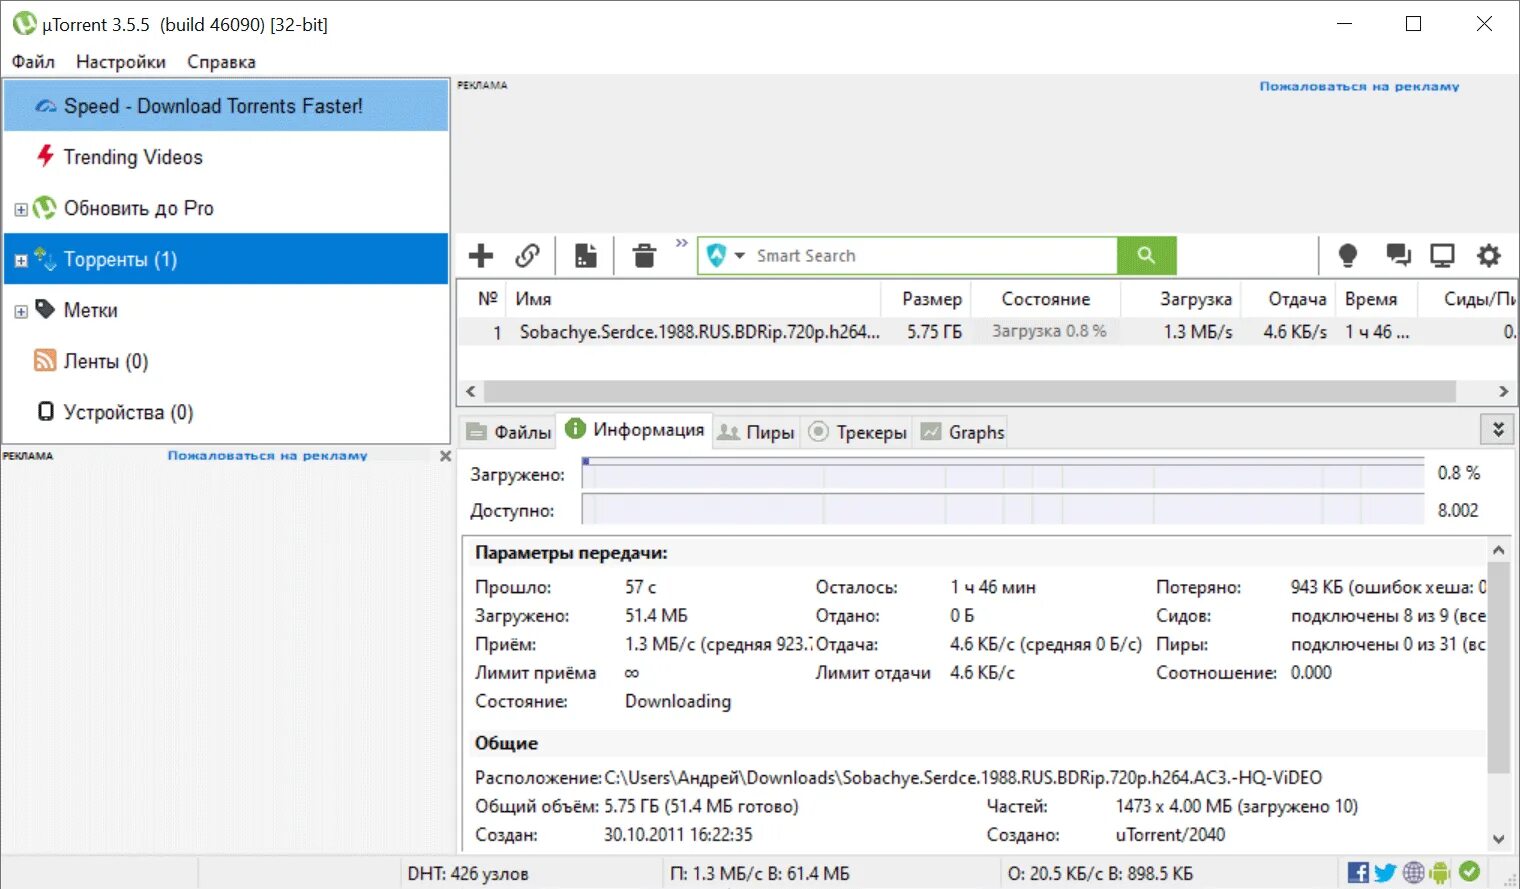Click download speed П: 1.3 МБ/с status

[x=760, y=874]
